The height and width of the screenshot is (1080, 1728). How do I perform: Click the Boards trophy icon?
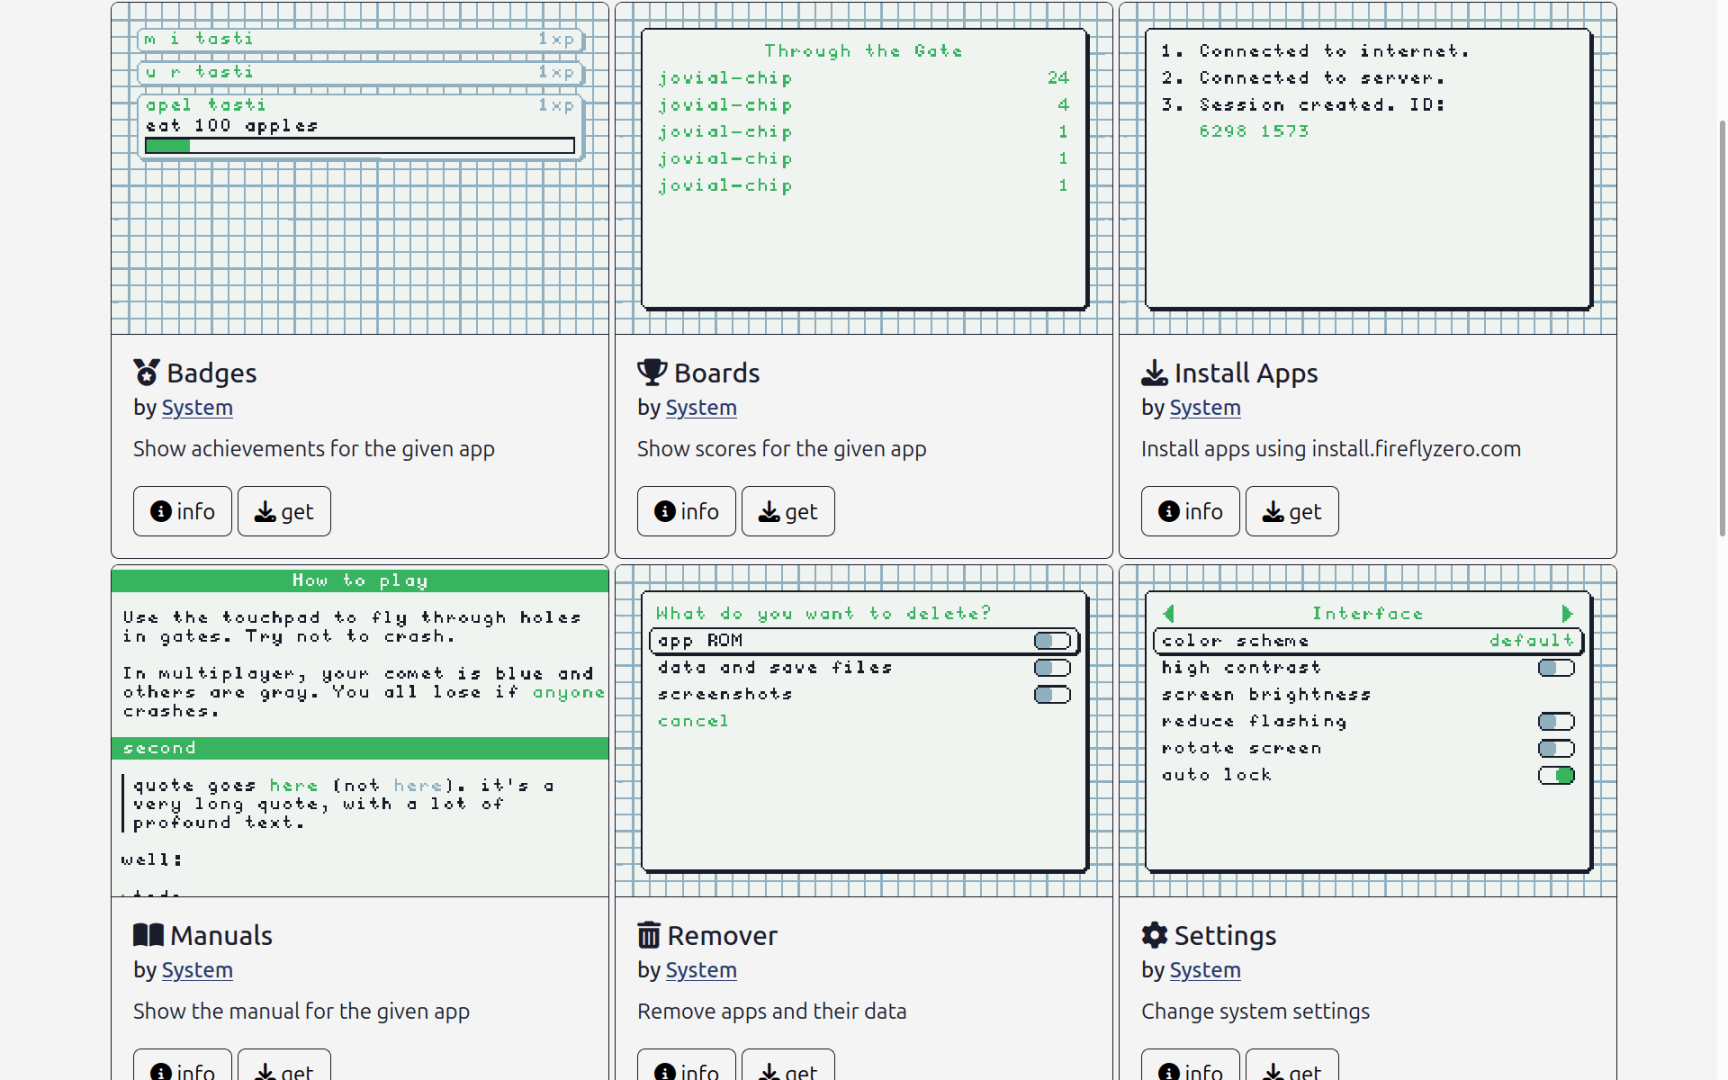[x=652, y=372]
